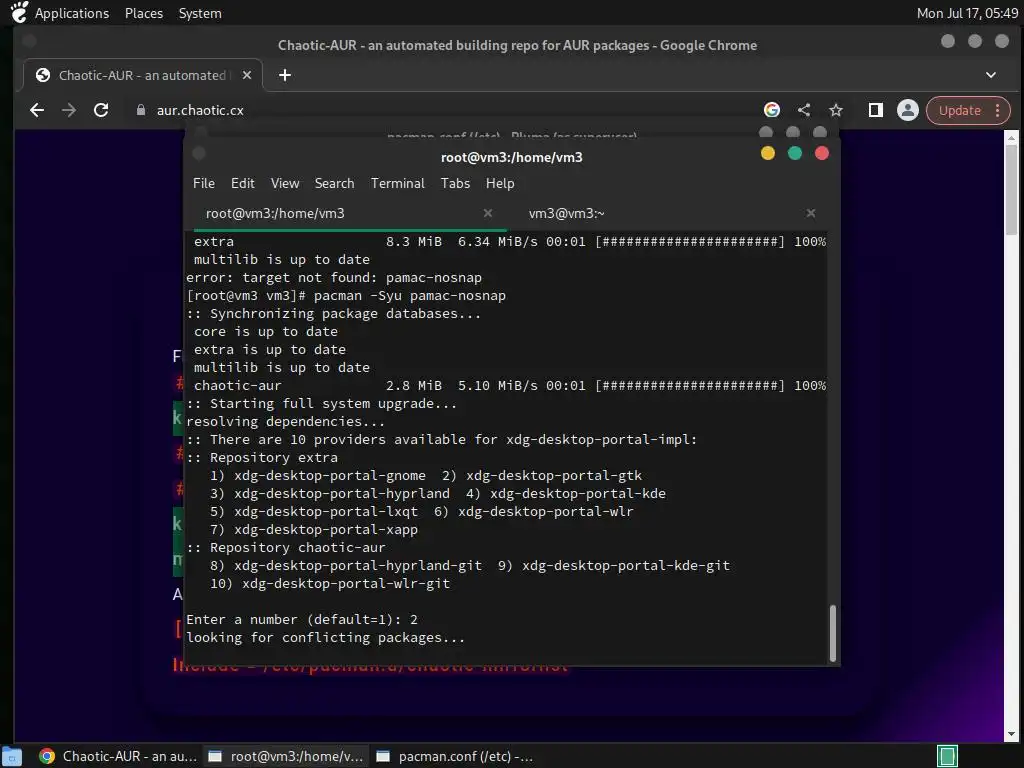Click 'xdg-desktop-portal-hyprland-git' option text

(358, 566)
